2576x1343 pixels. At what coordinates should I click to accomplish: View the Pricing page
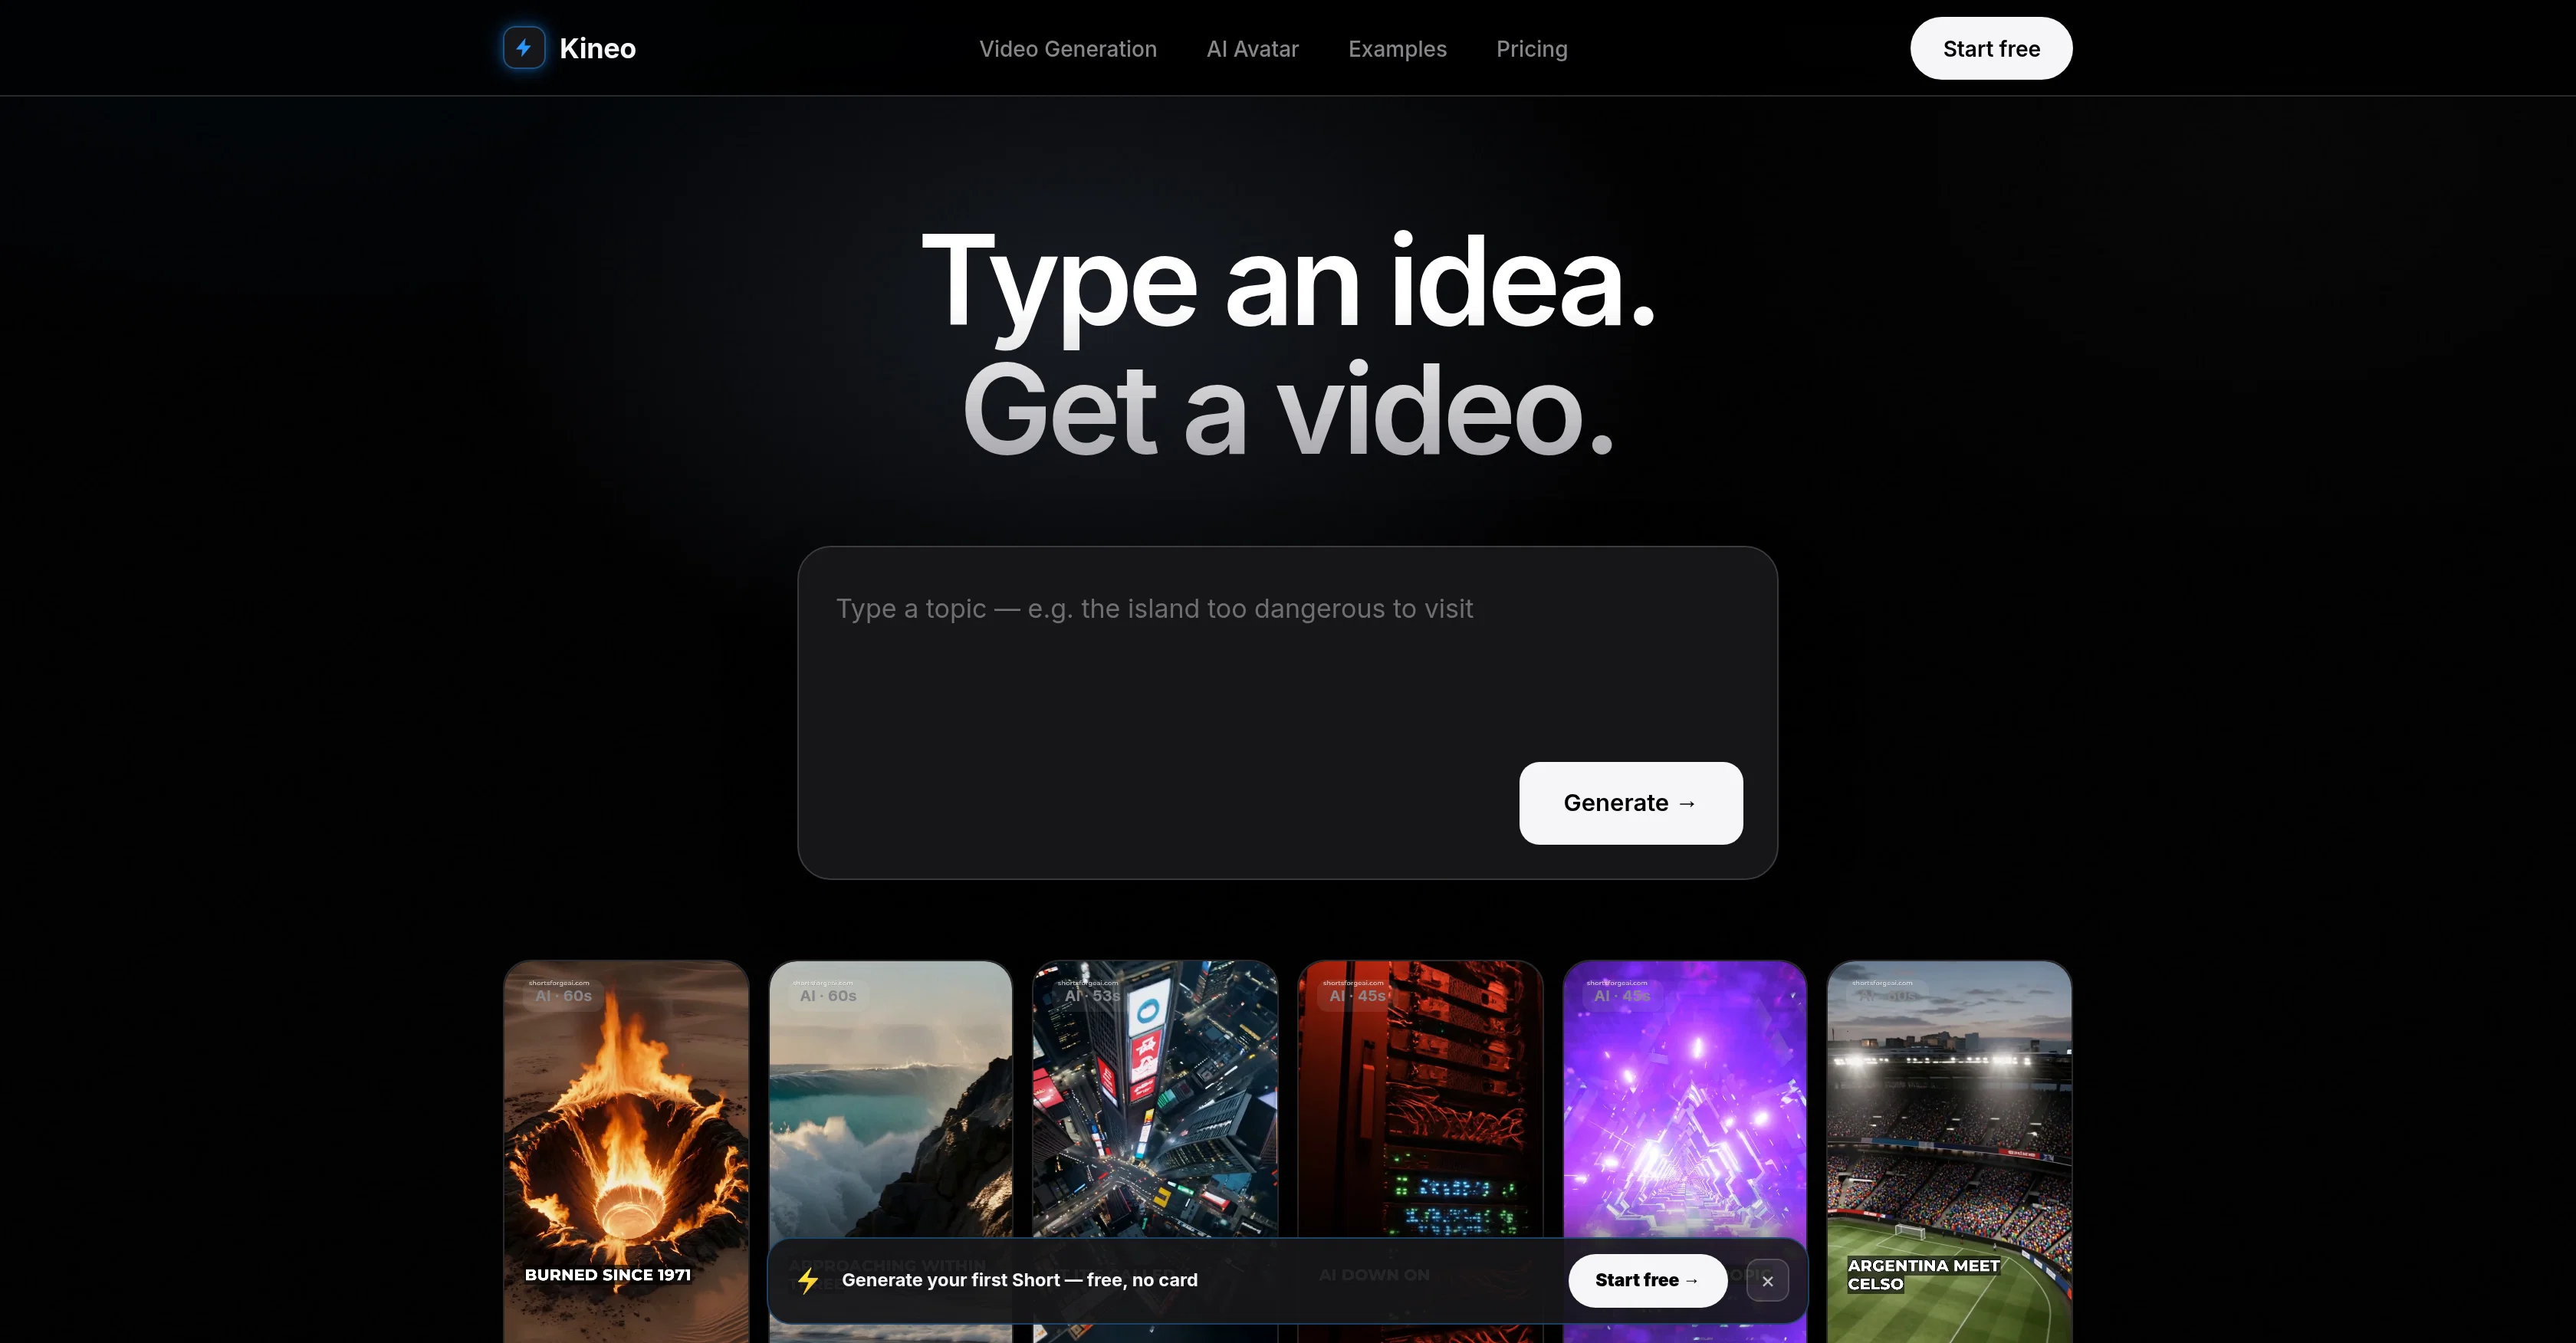1531,49
